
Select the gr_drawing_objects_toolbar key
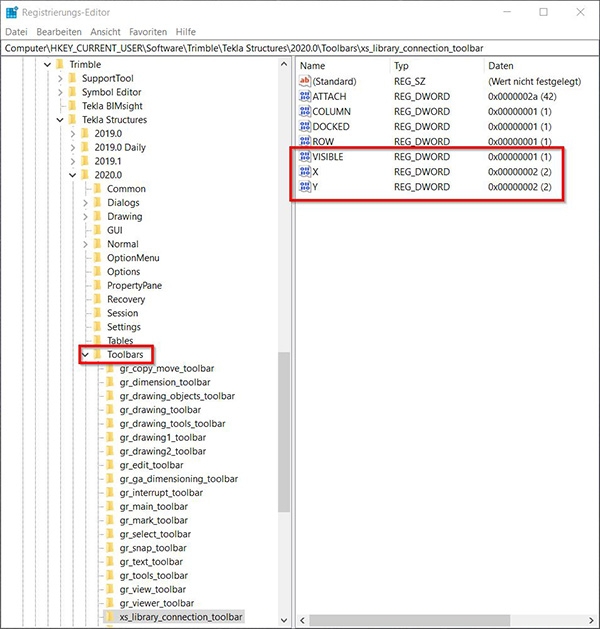click(177, 396)
